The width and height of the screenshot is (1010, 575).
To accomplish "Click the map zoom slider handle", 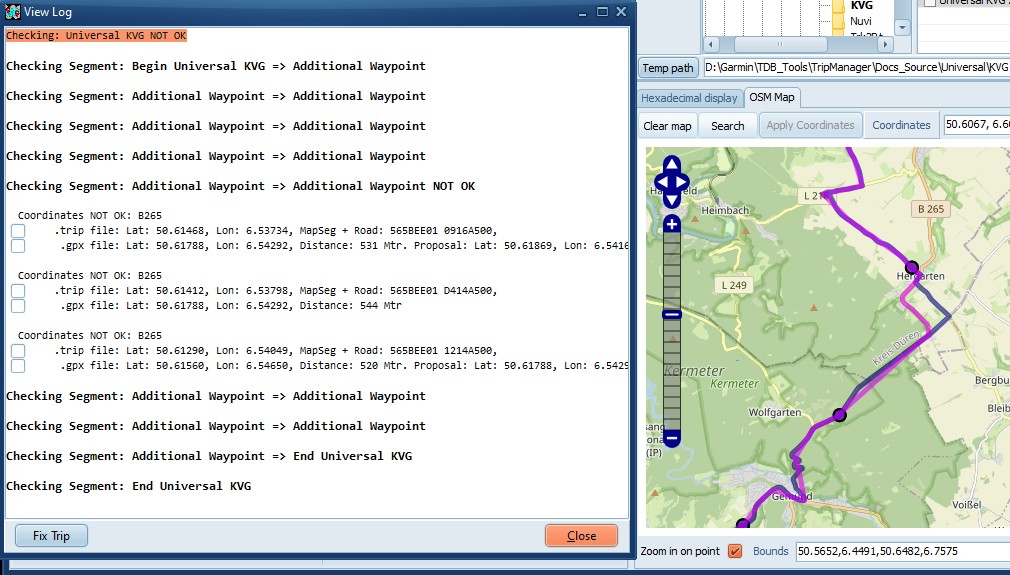I will coord(672,314).
